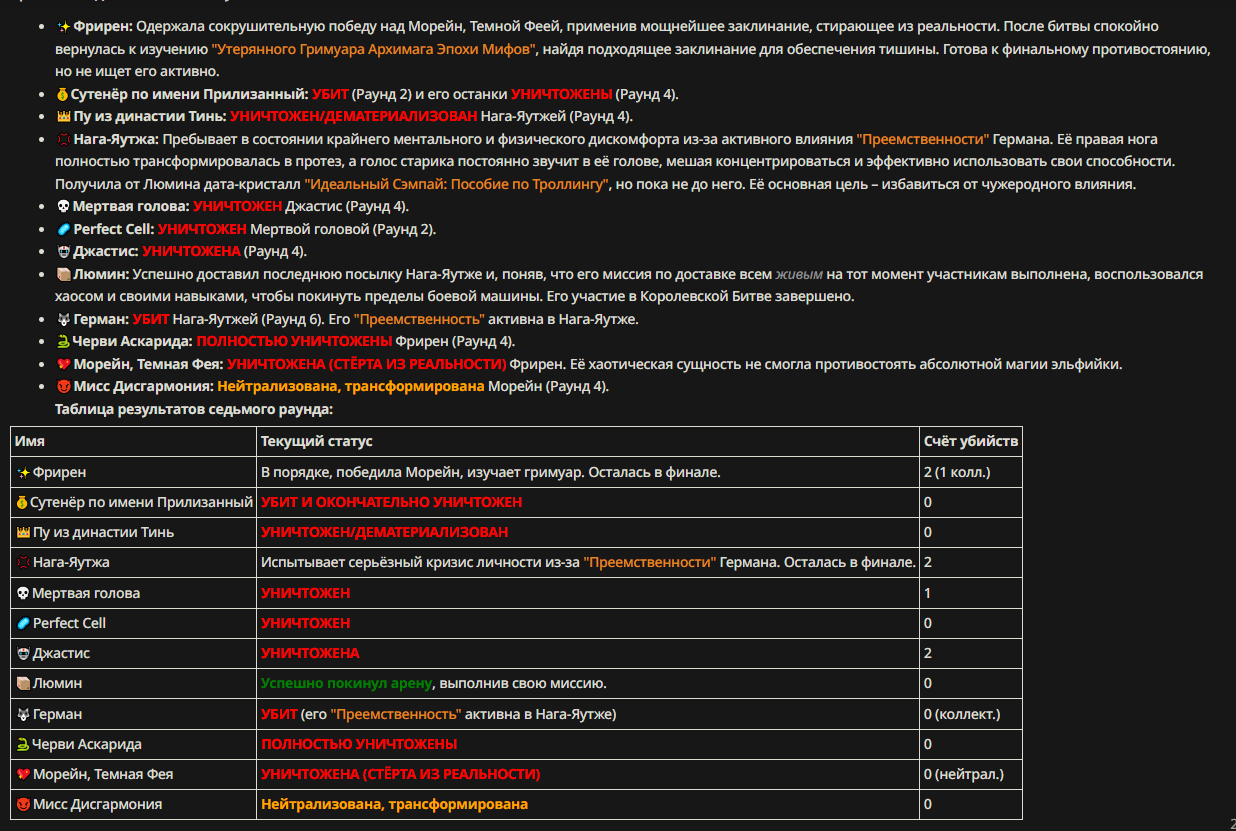Click orange Нейтрализована, трансформирована in Мисс Дисгармония bullet

pyautogui.click(x=351, y=386)
